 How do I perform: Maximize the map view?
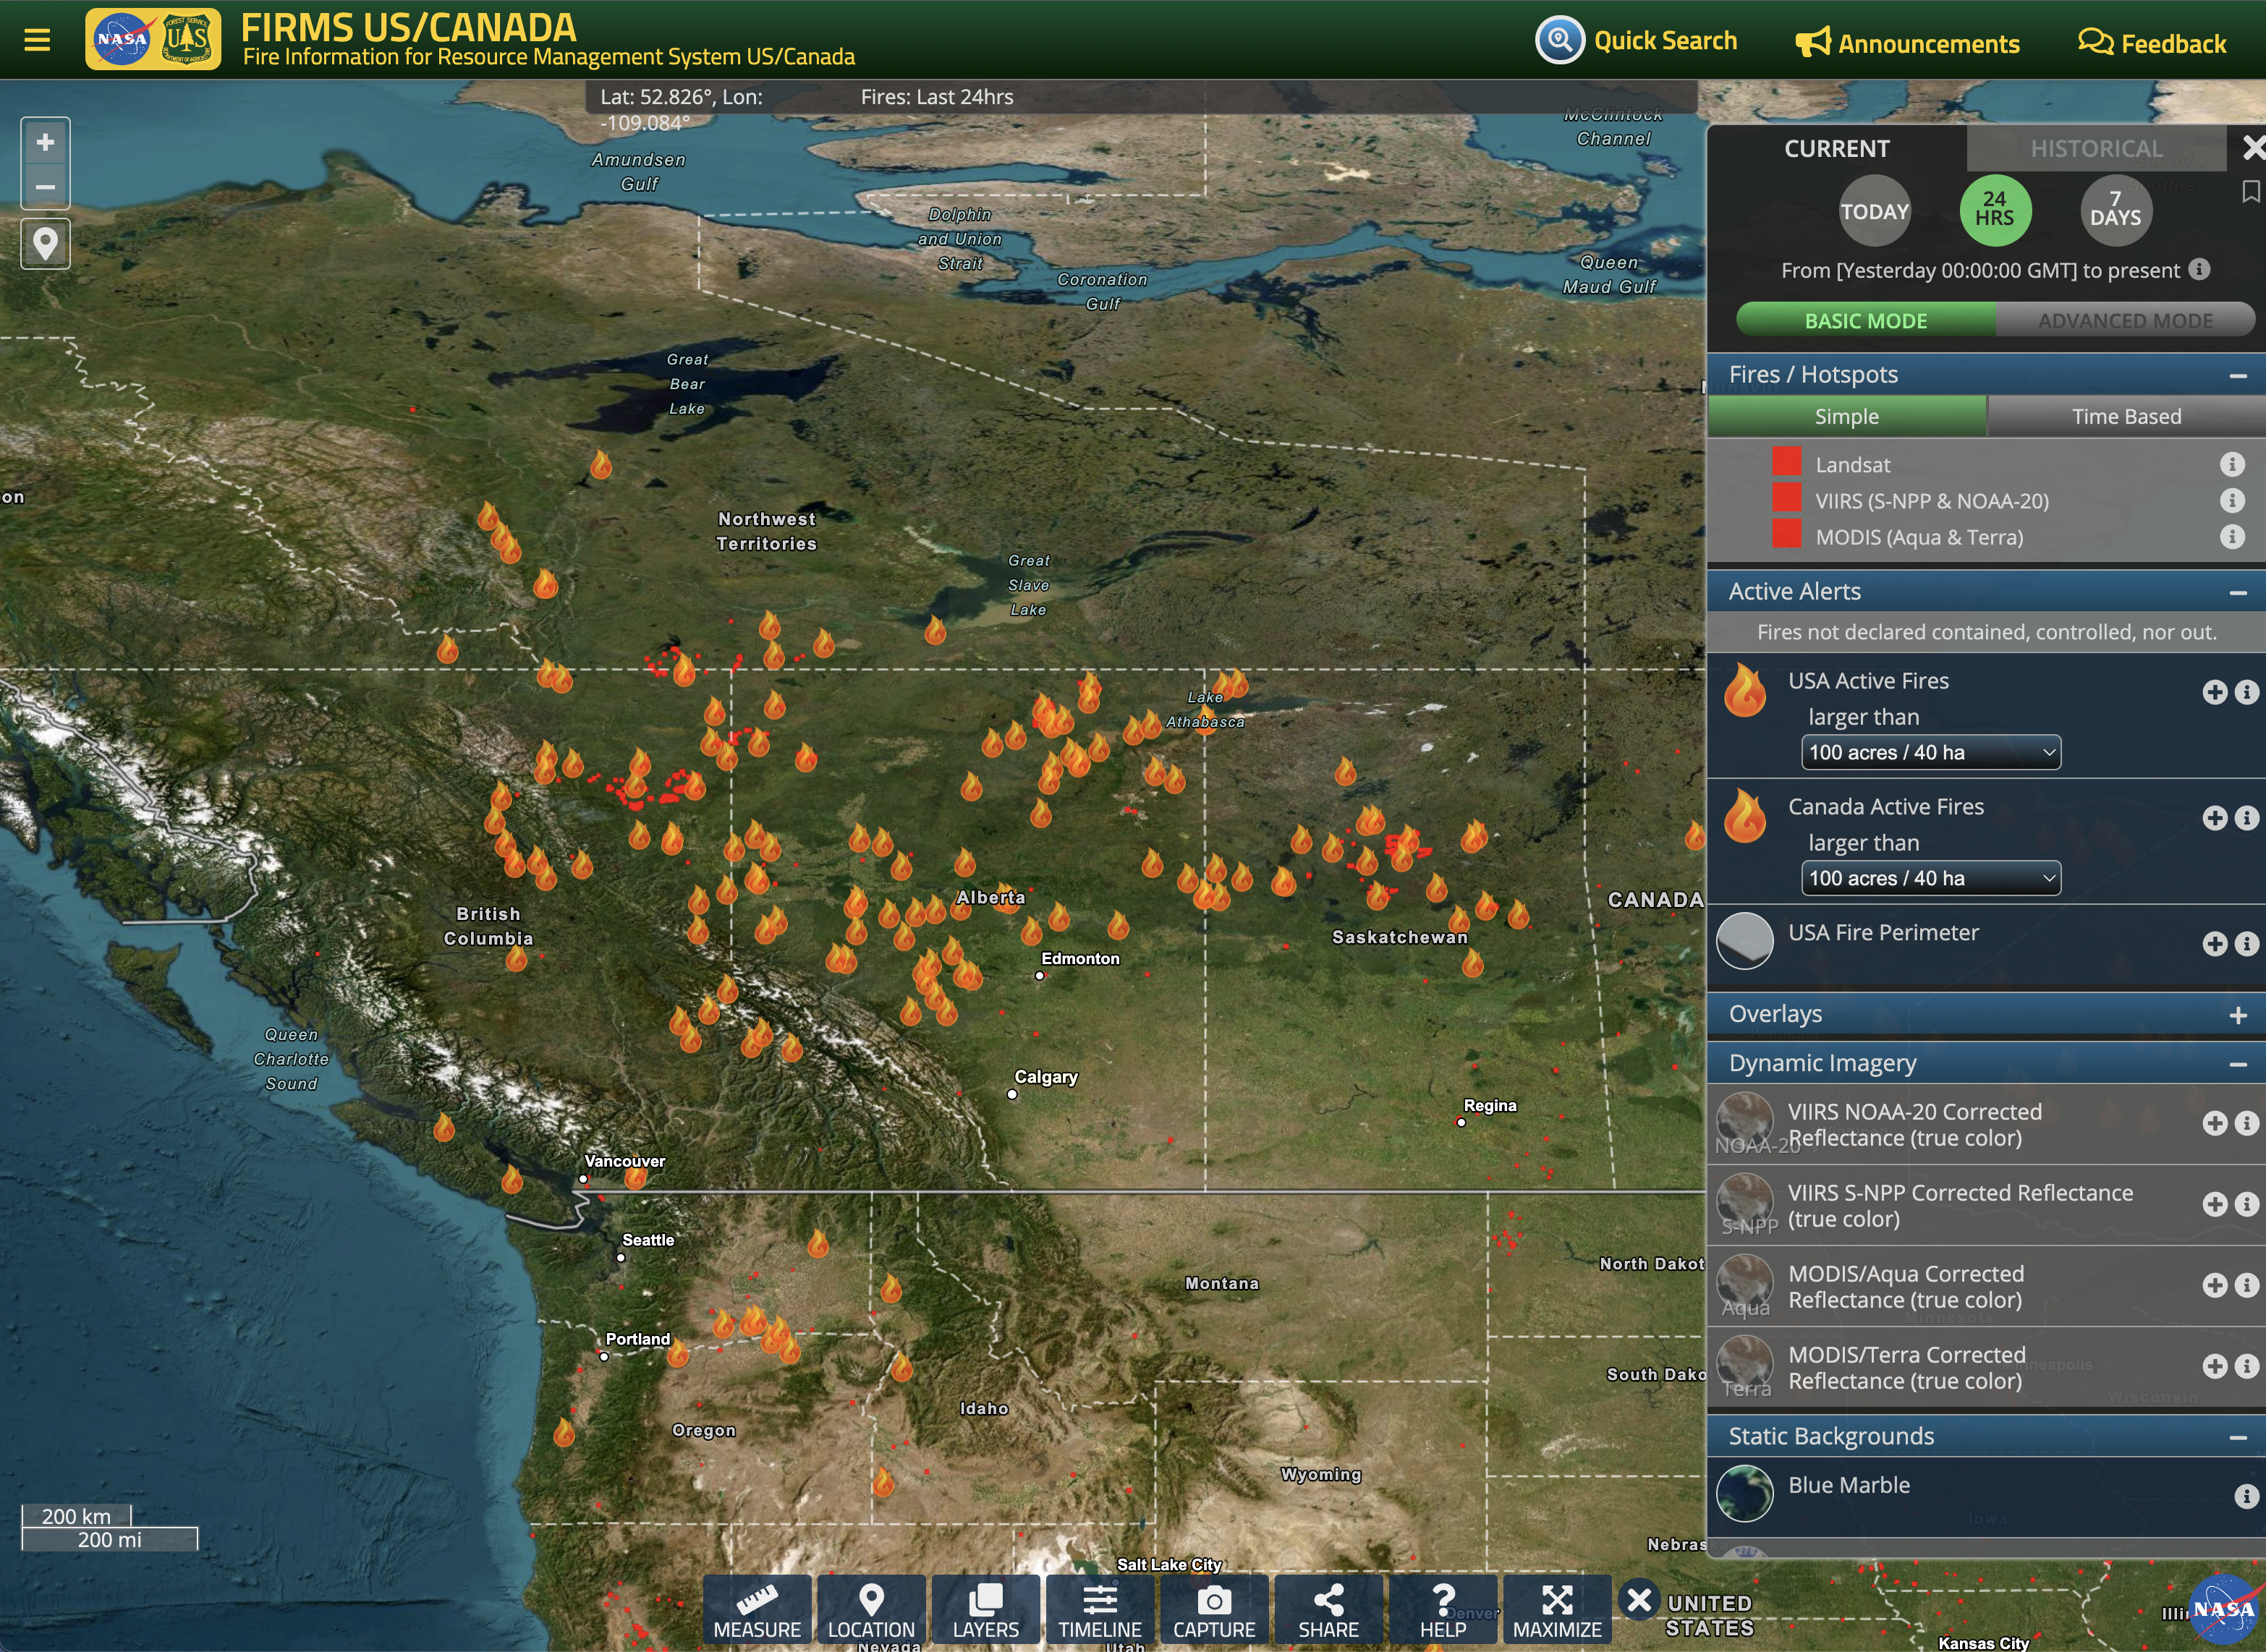(1557, 1610)
